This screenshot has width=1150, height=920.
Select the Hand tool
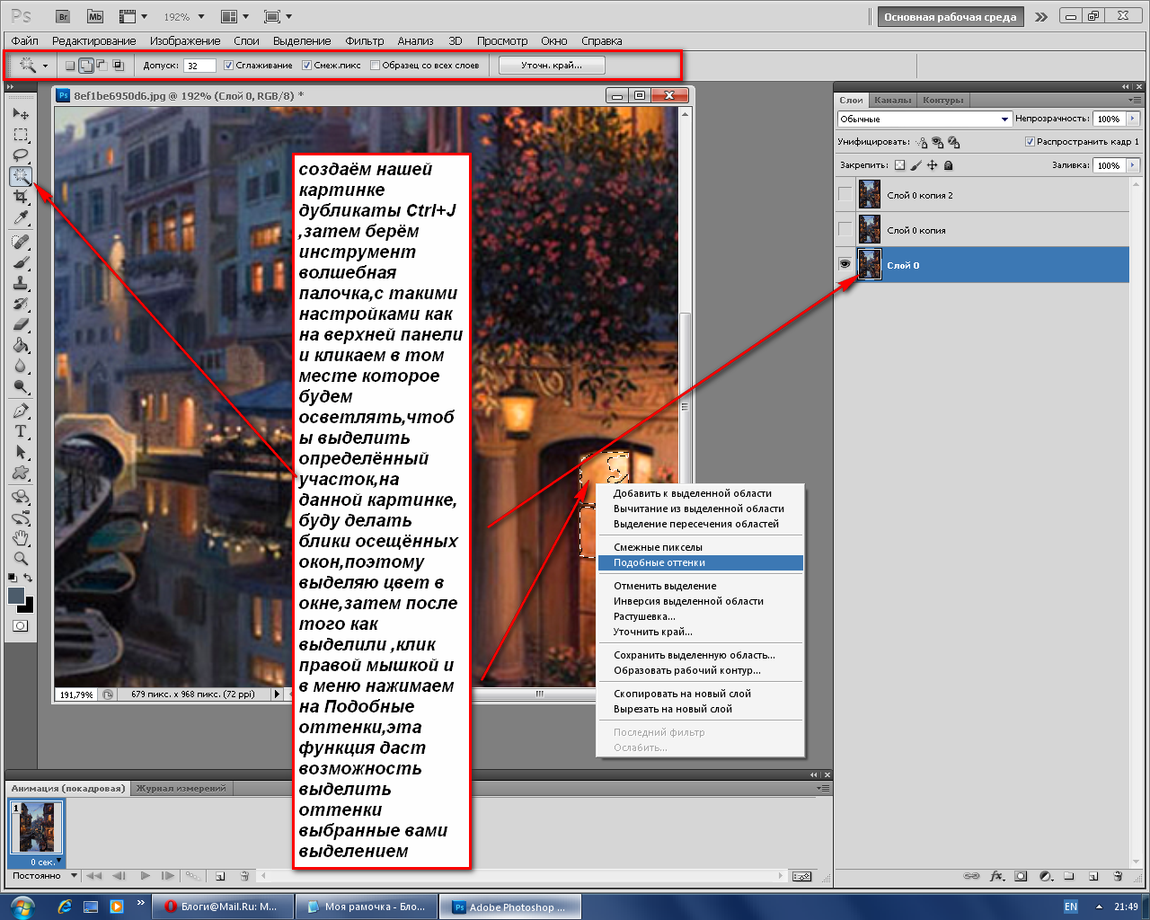pyautogui.click(x=21, y=539)
